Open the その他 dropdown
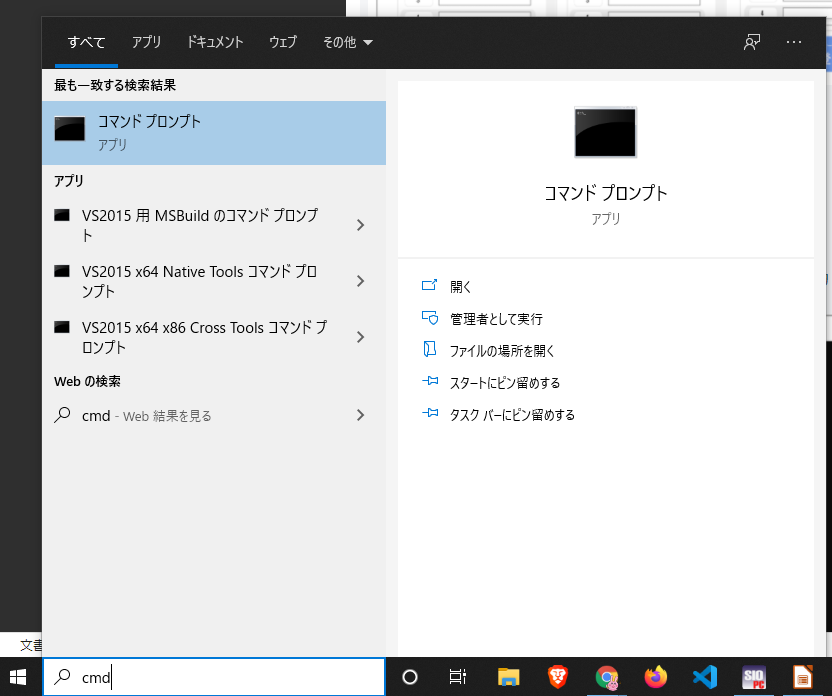The width and height of the screenshot is (832, 696). 348,42
